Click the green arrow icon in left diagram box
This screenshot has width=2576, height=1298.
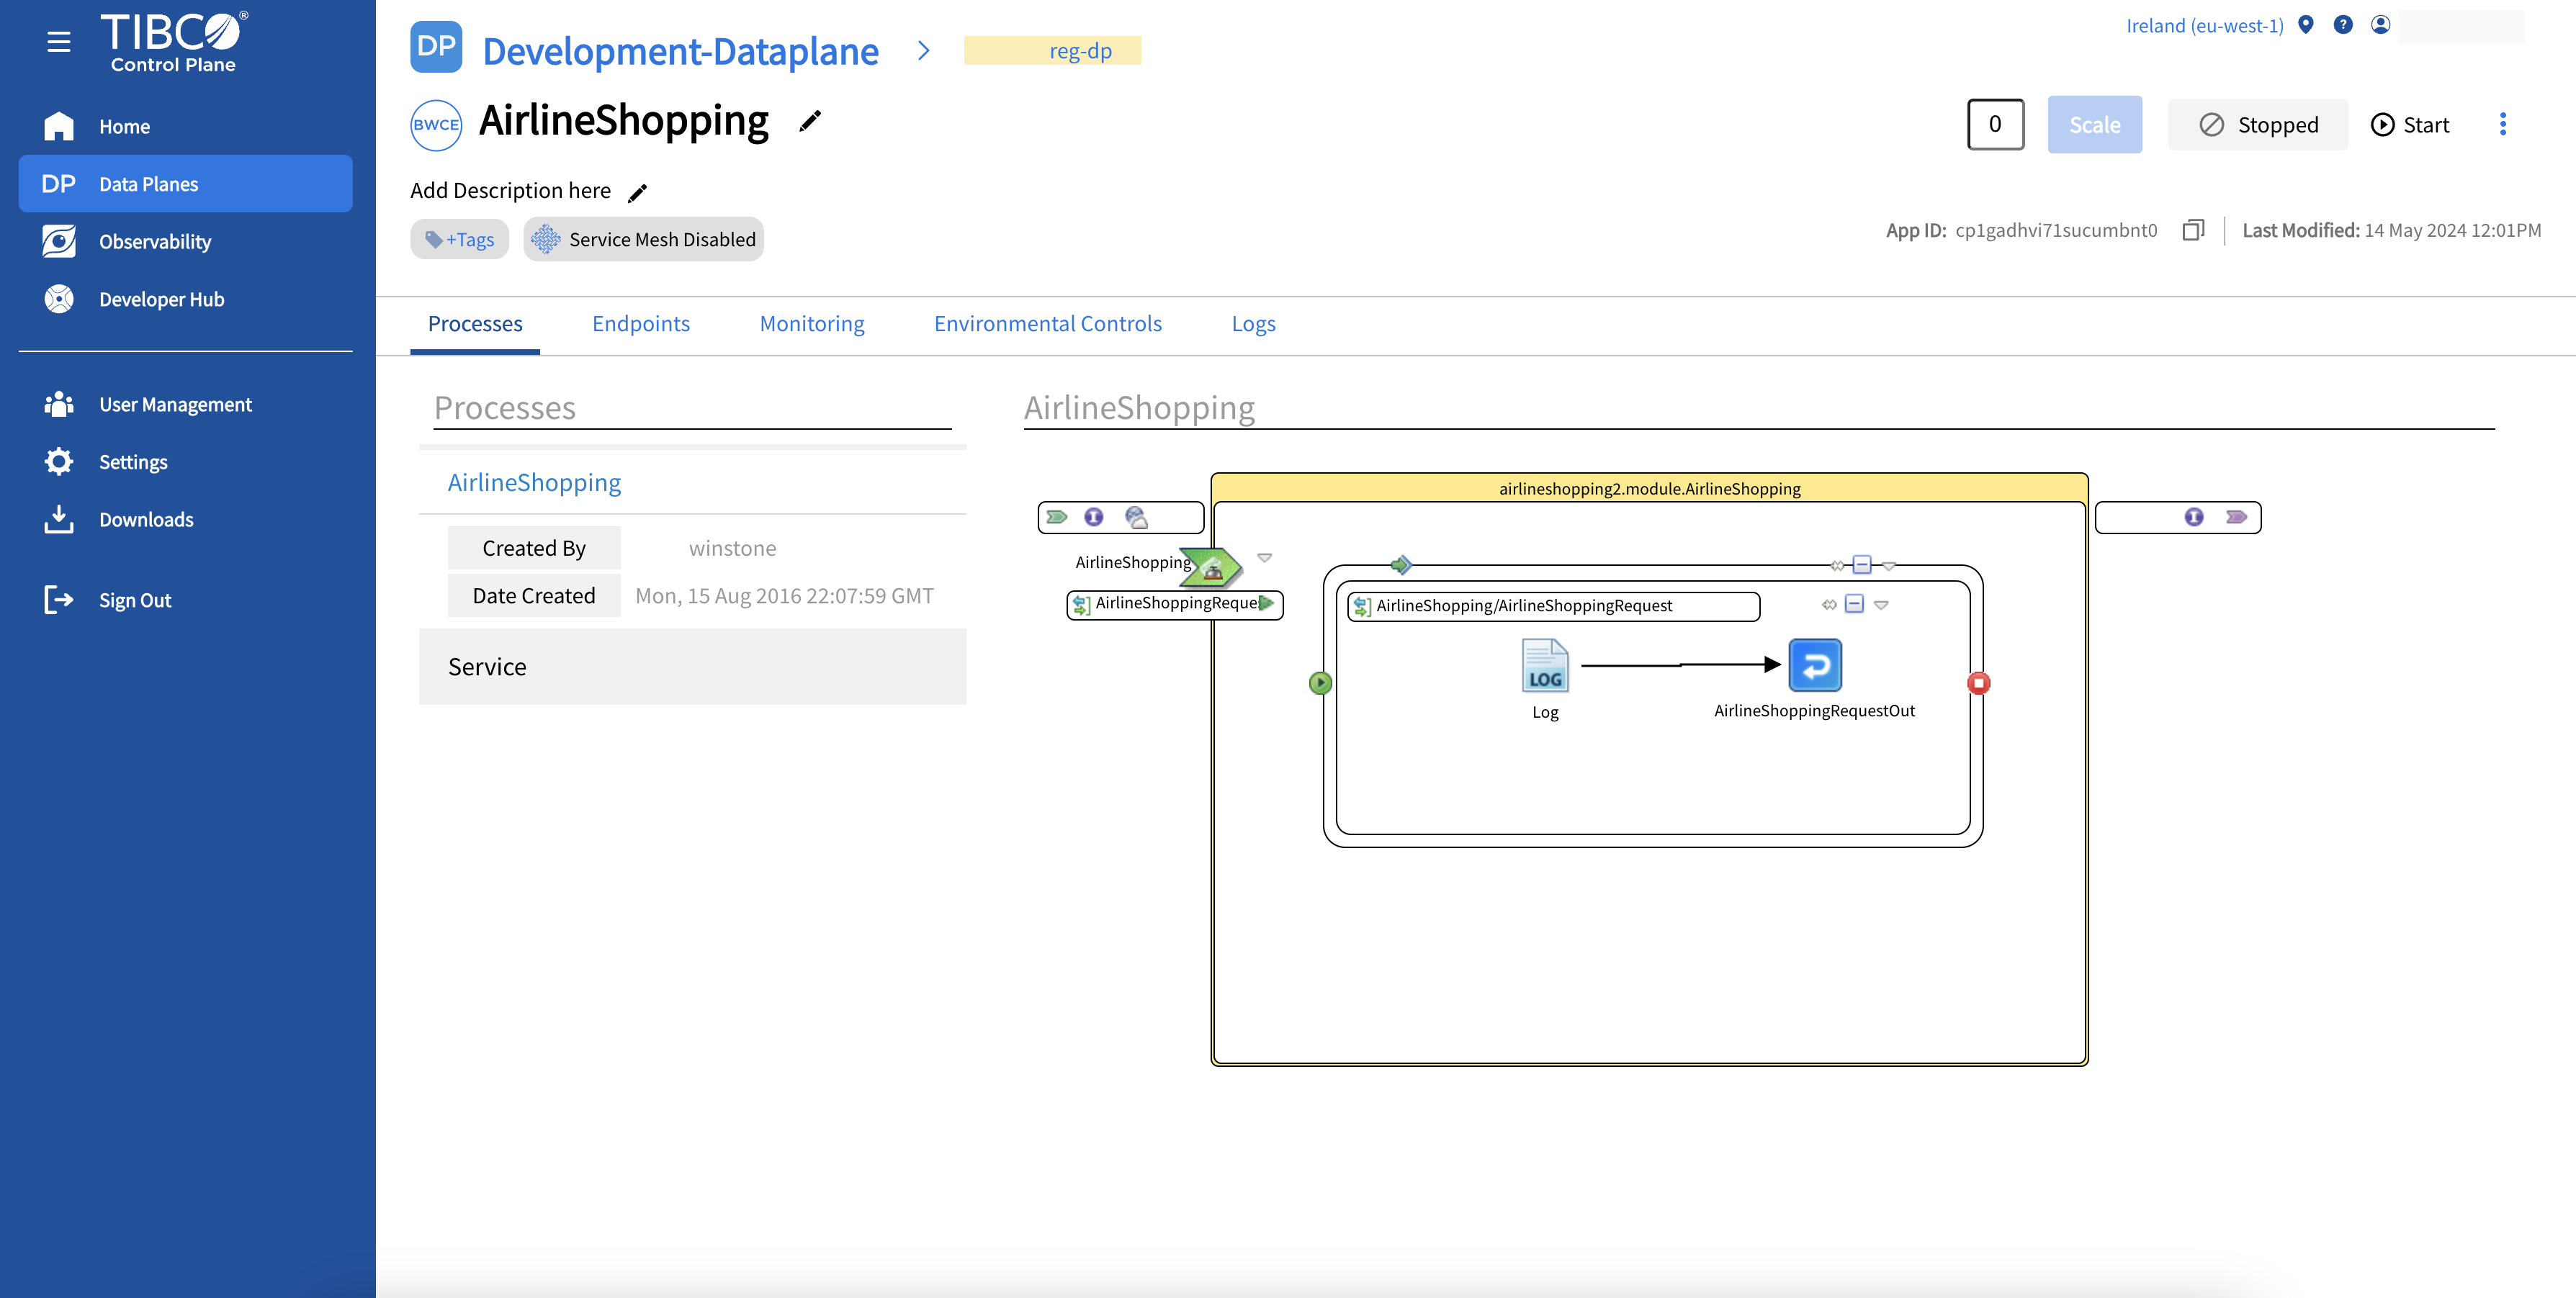(x=1057, y=517)
